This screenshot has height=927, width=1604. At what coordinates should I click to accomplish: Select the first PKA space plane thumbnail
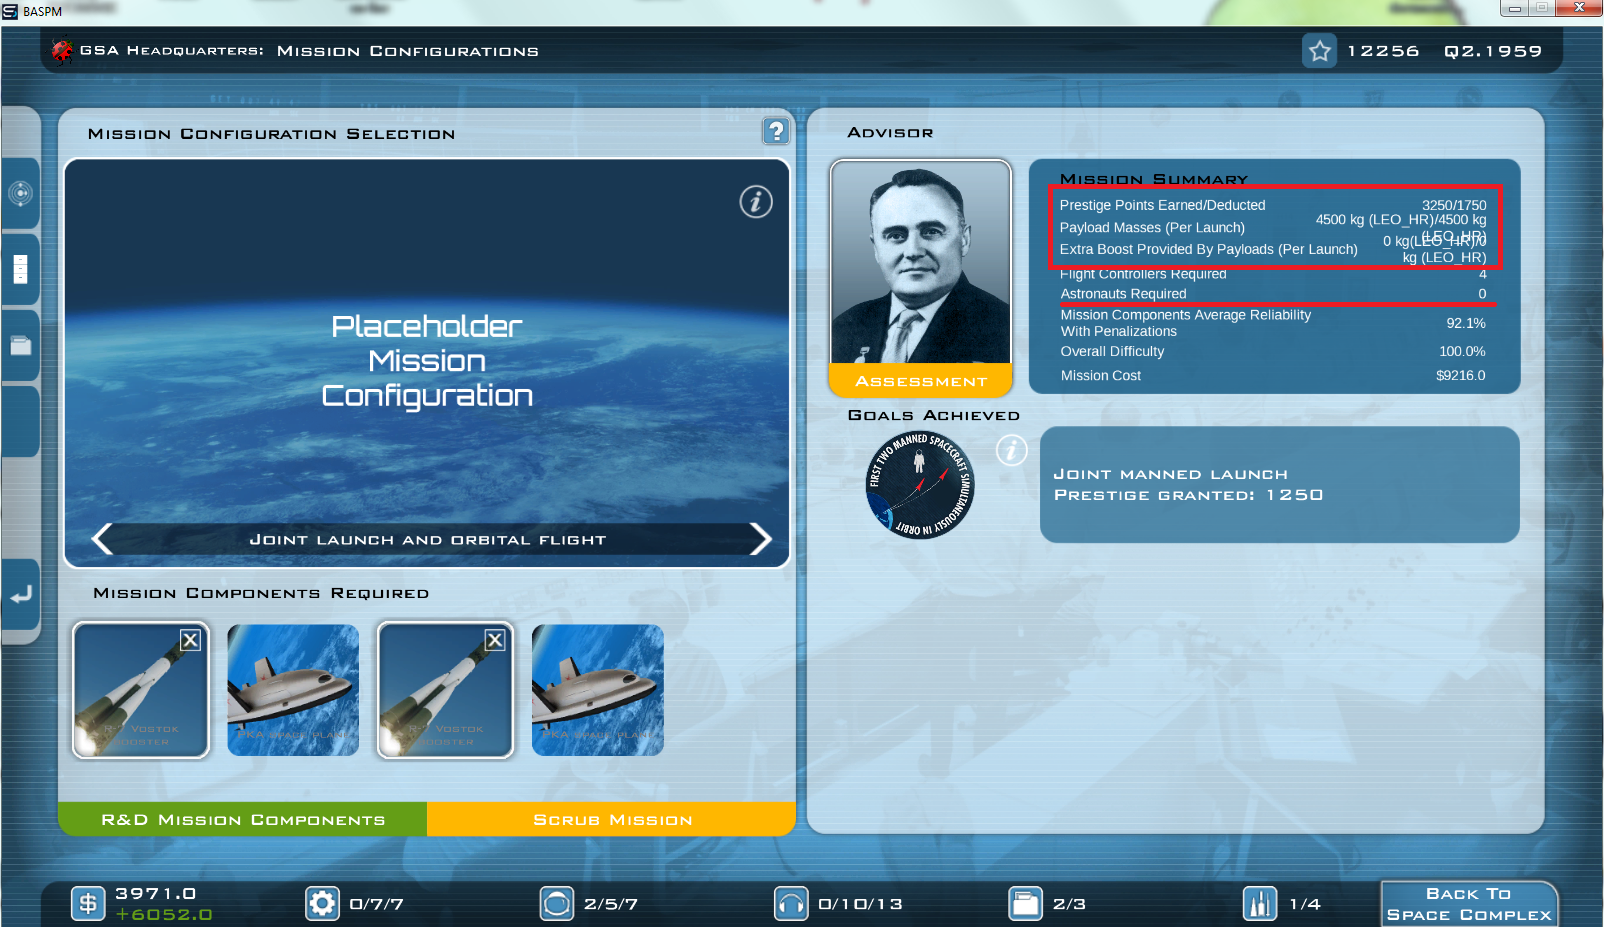click(293, 690)
